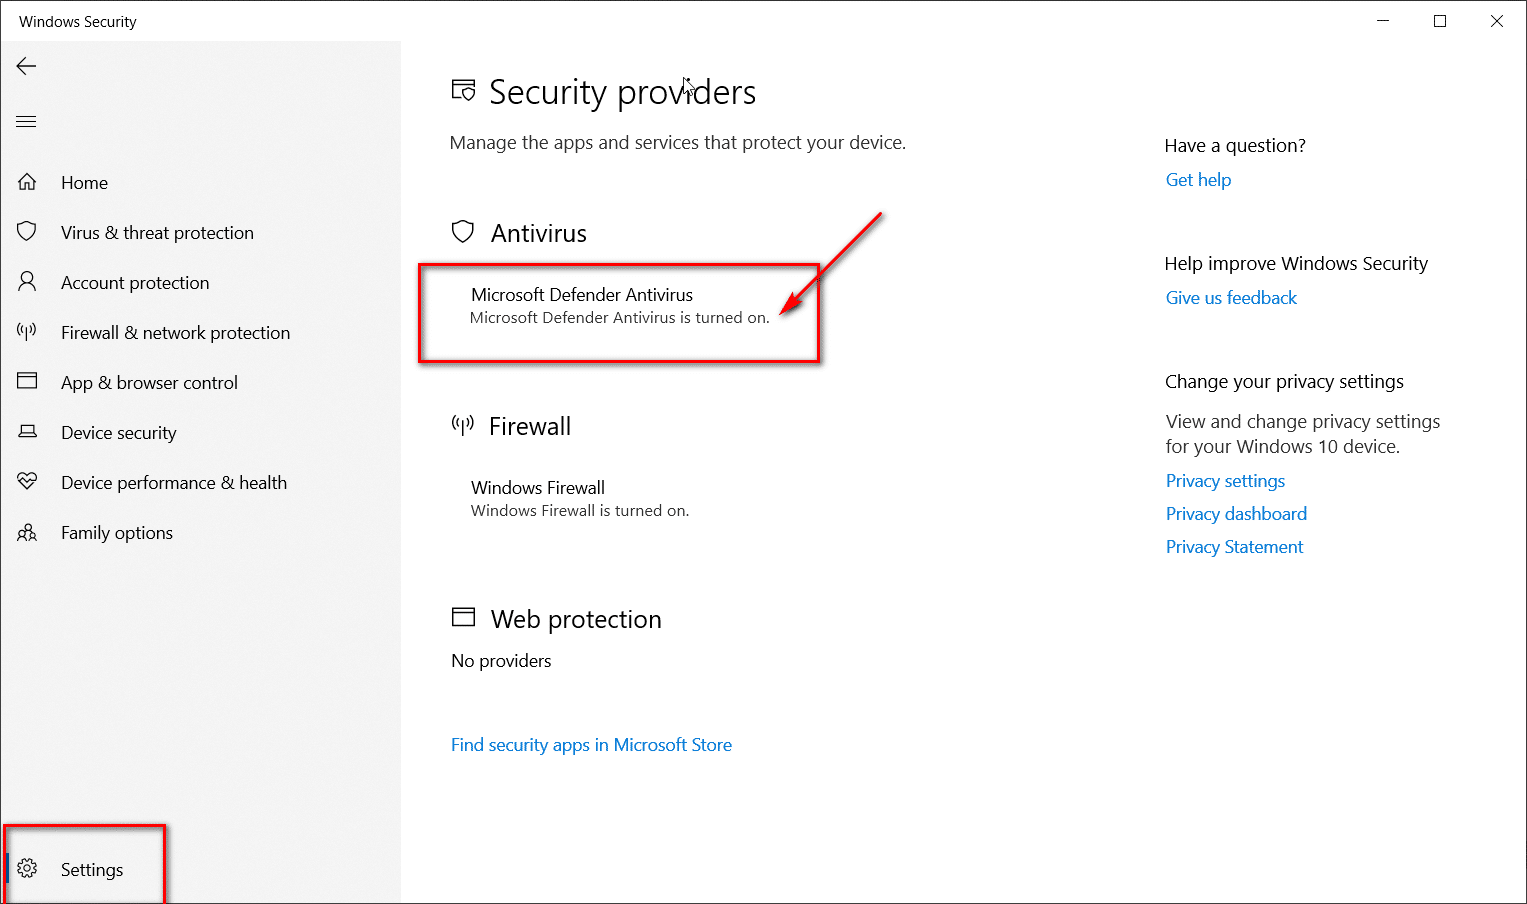
Task: Open the Privacy Statement link
Action: [x=1234, y=547]
